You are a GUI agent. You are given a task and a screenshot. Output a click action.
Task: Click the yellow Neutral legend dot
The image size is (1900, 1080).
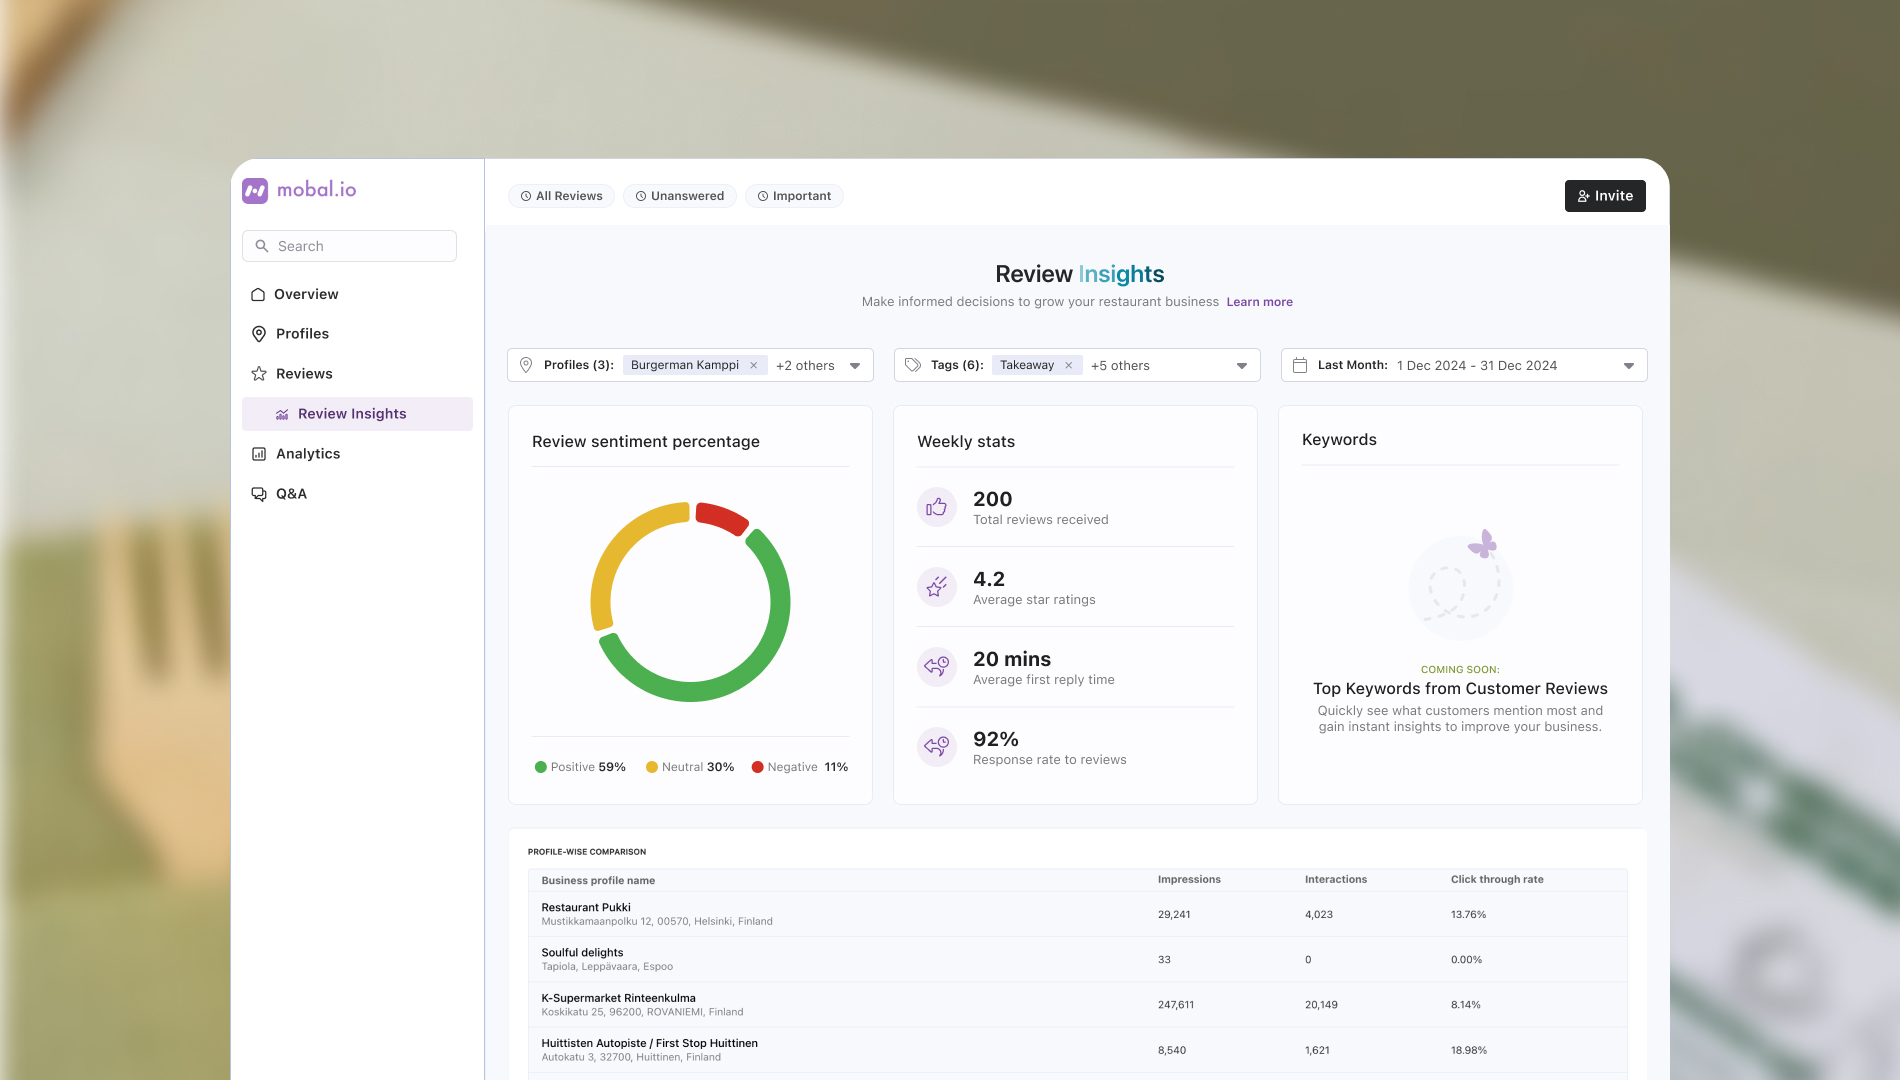(652, 767)
